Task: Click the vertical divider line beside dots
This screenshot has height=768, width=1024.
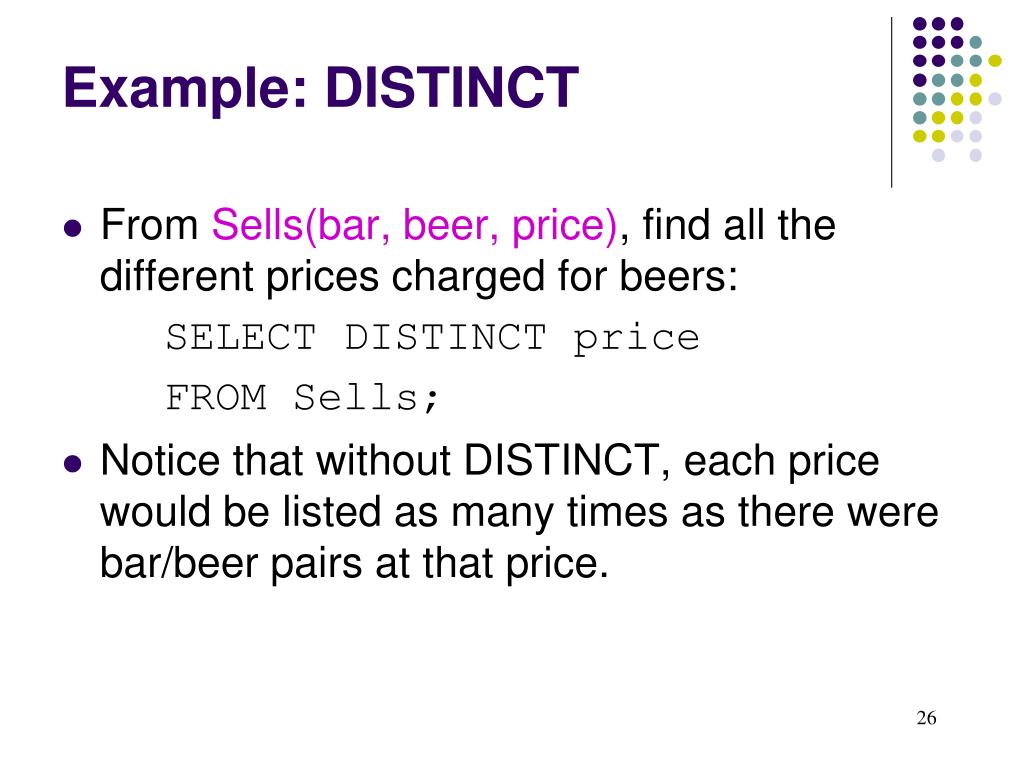Action: [891, 103]
